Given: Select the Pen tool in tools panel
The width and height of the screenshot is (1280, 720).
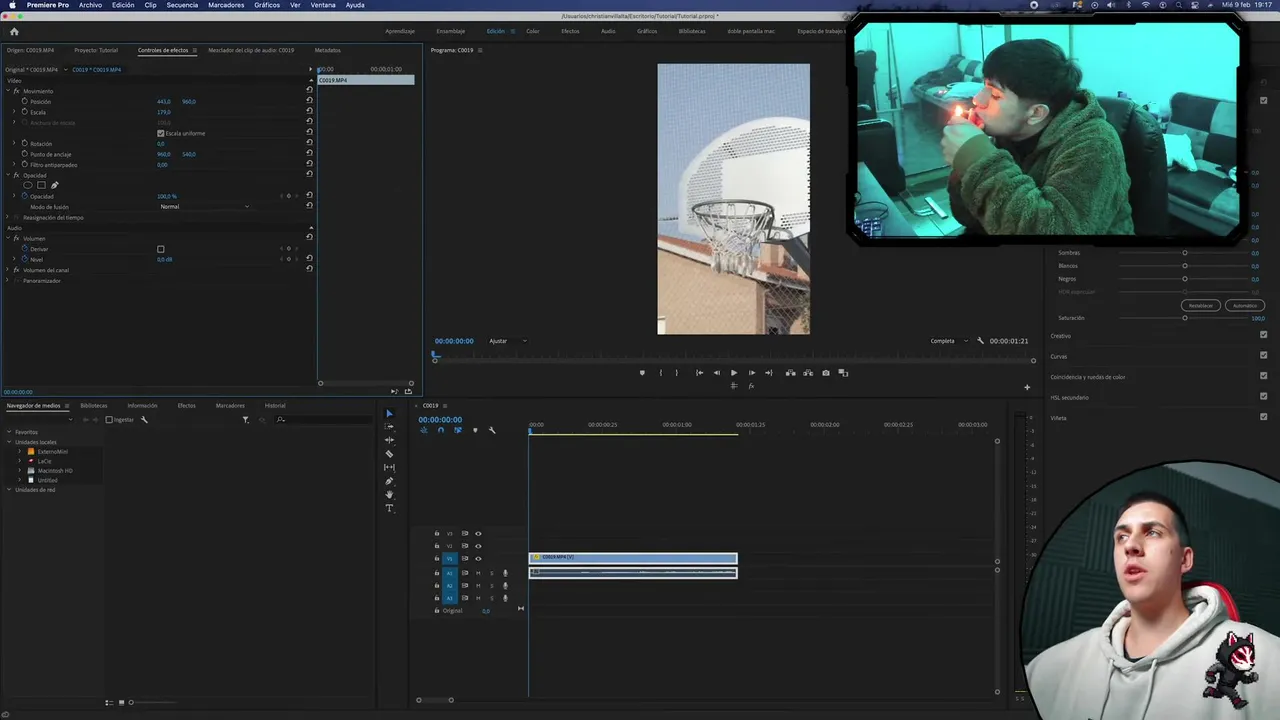Looking at the screenshot, I should 390,481.
